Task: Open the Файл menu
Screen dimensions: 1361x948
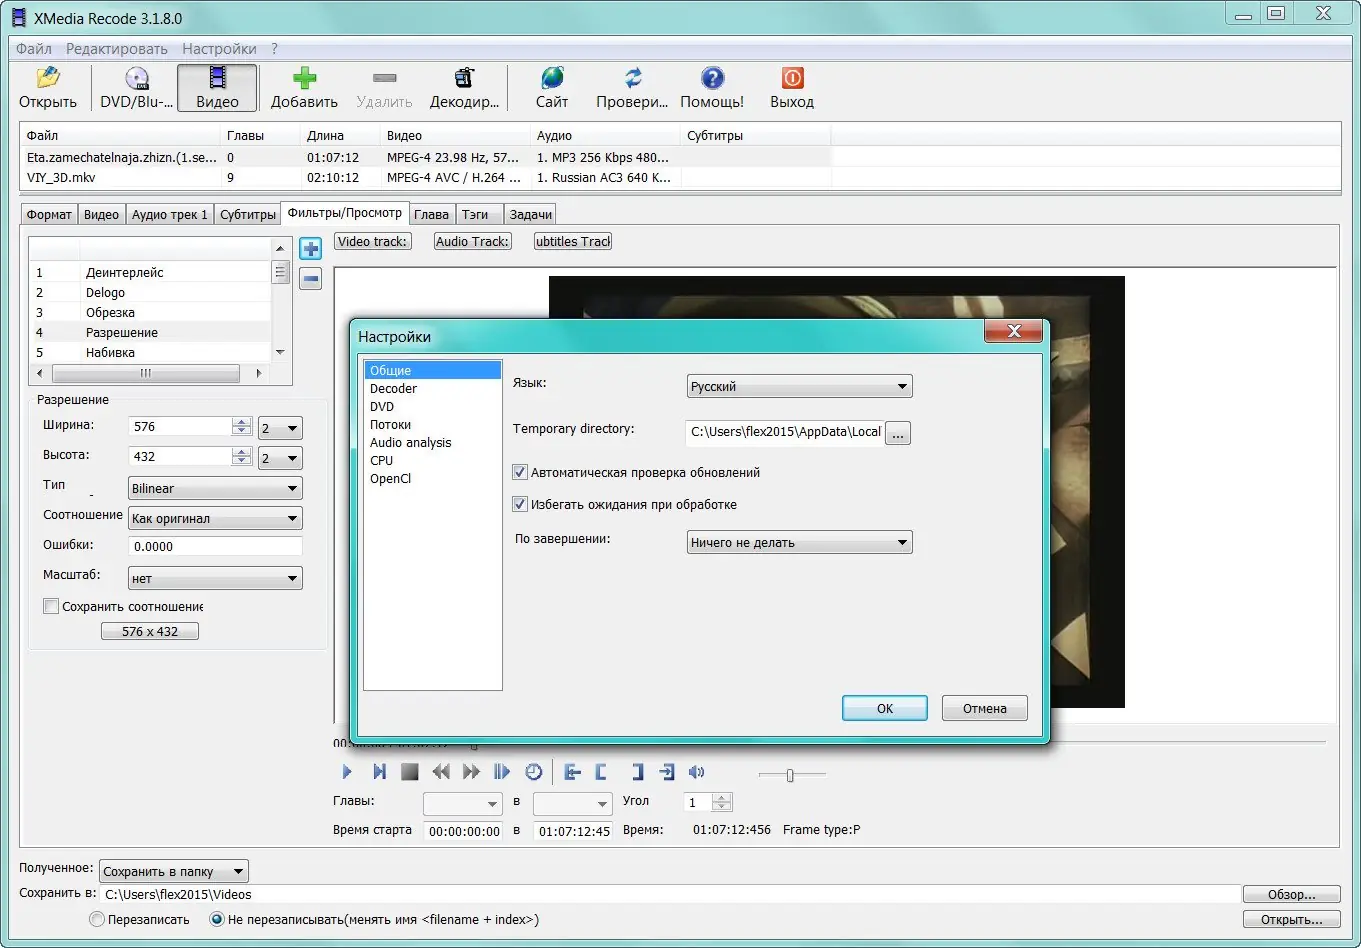Action: pos(34,48)
